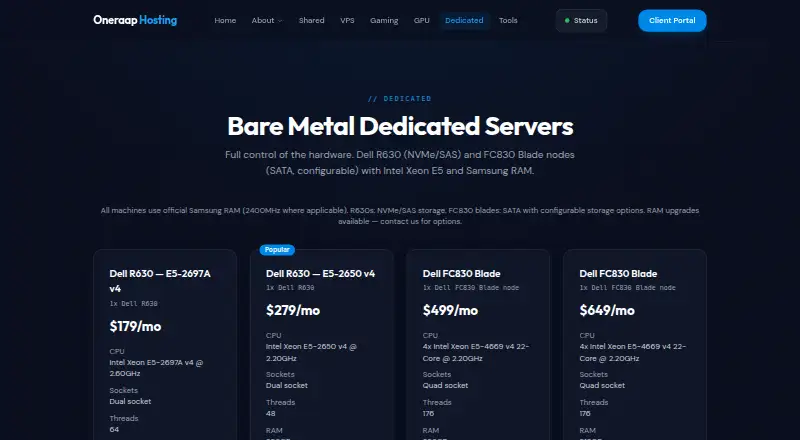This screenshot has width=800, height=440.
Task: Select the Dell FC830 Blade title priced $649/mo
Action: [618, 274]
